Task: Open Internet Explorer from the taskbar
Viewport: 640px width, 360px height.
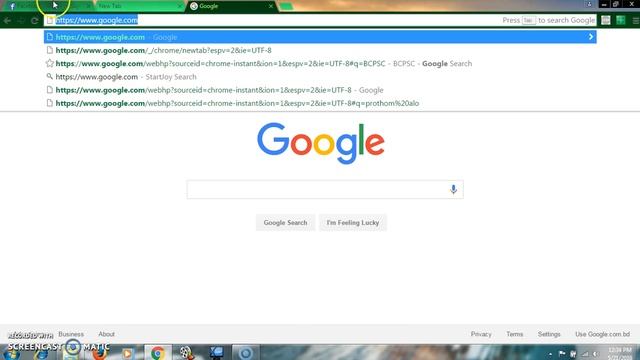Action: (x=41, y=355)
